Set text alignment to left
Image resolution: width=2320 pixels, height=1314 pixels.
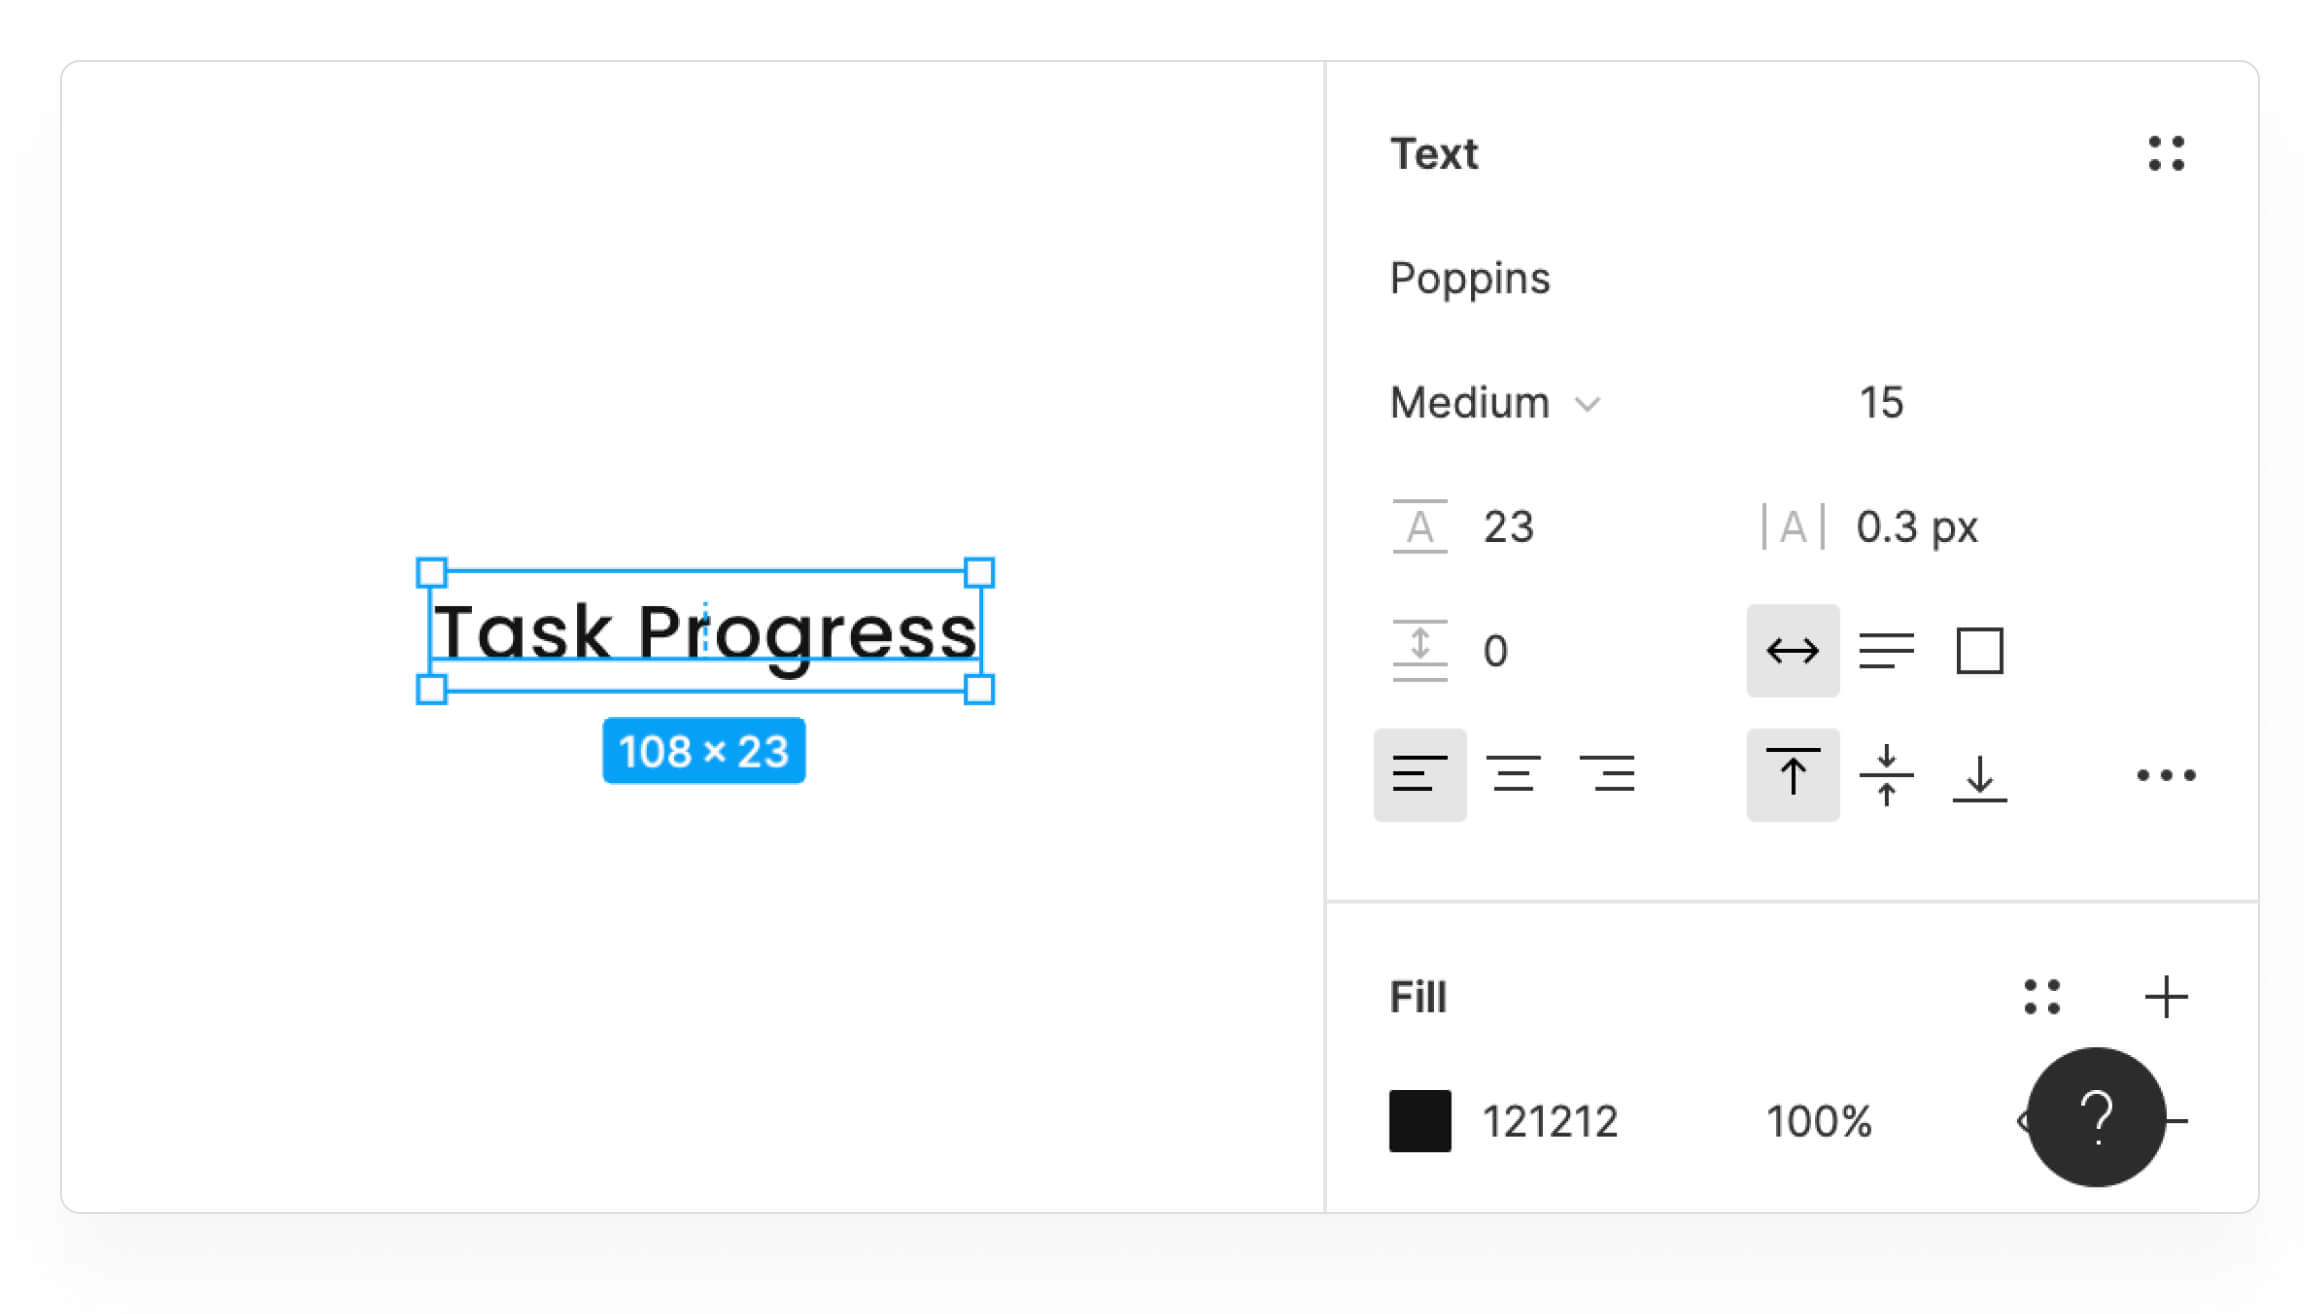(x=1420, y=775)
